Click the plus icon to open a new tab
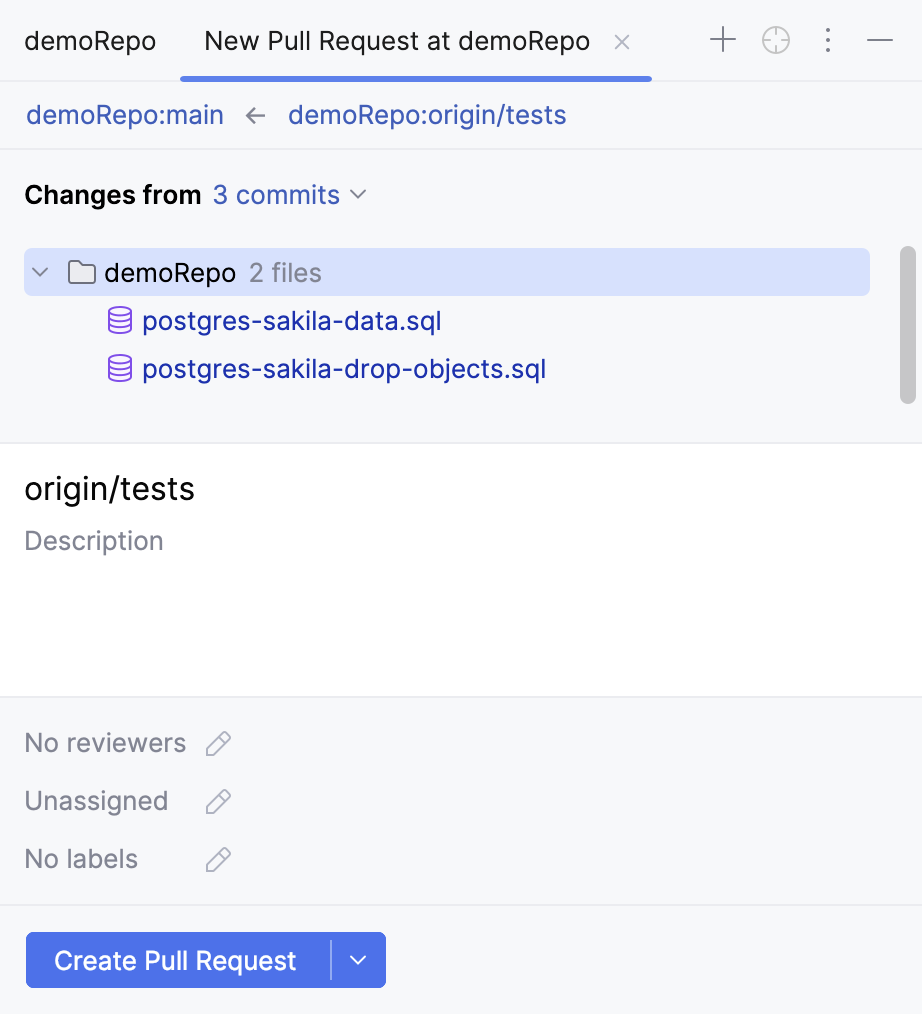The height and width of the screenshot is (1014, 922). [722, 40]
